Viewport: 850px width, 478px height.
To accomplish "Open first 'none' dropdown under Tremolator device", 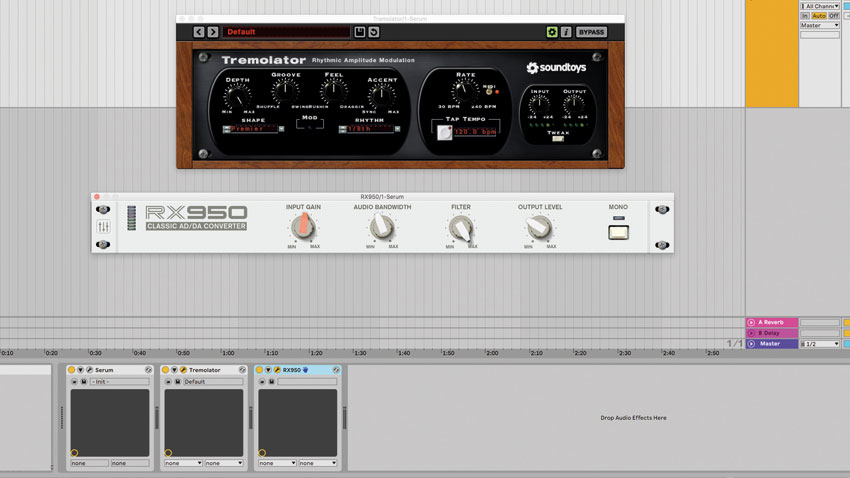I will [x=183, y=463].
